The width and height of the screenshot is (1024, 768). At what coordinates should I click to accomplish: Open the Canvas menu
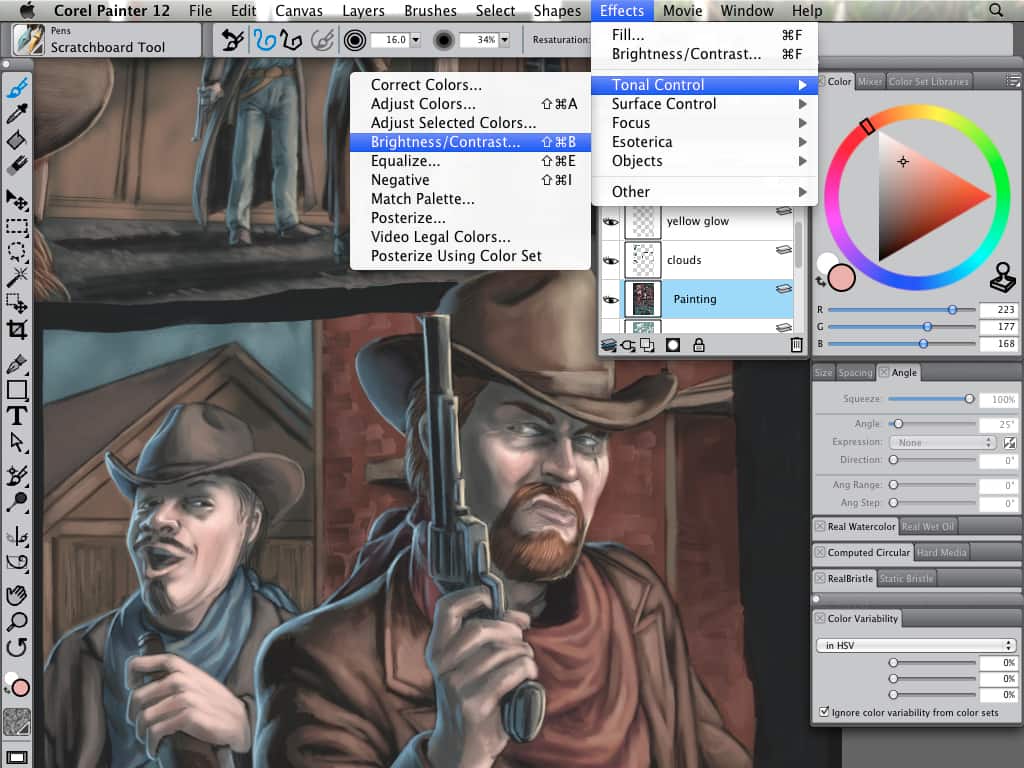[x=298, y=10]
